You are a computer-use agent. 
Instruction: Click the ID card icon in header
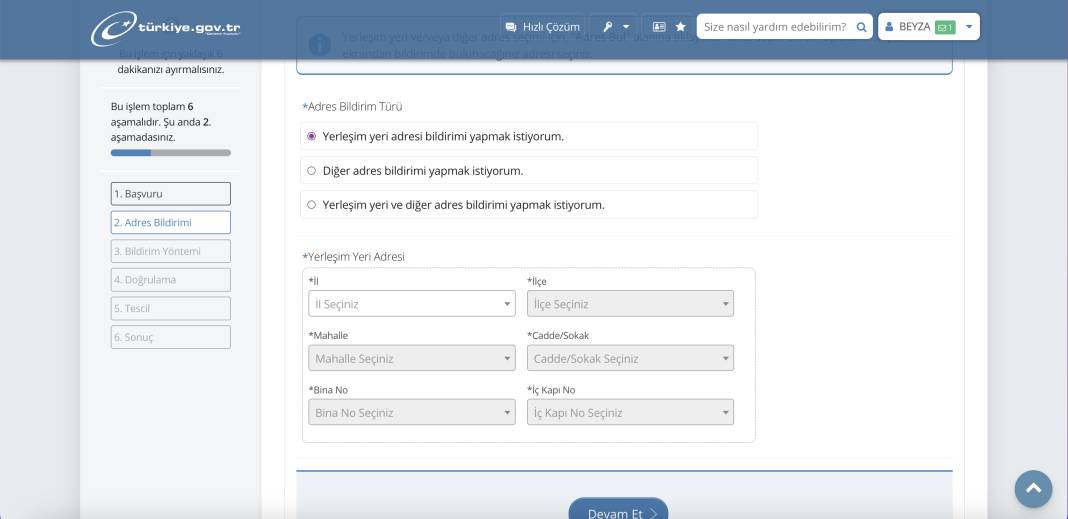pos(659,27)
